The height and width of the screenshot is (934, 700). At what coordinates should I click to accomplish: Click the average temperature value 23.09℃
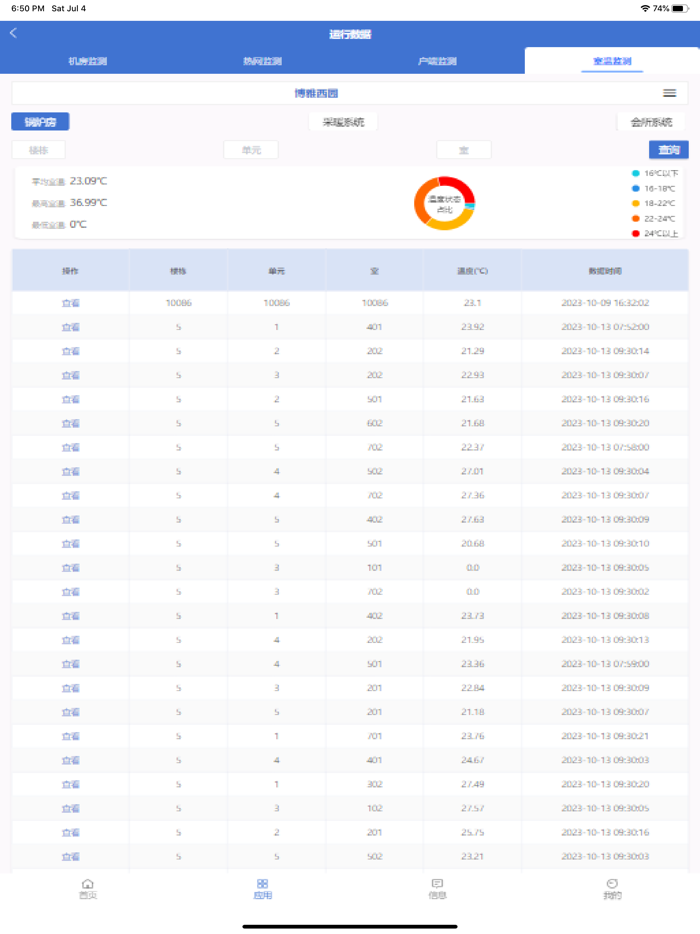point(88,181)
